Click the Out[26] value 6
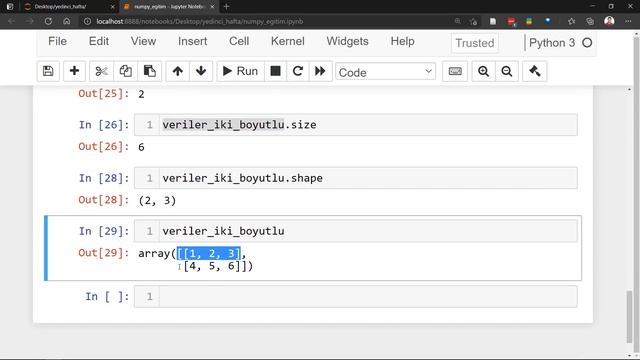 [x=141, y=147]
